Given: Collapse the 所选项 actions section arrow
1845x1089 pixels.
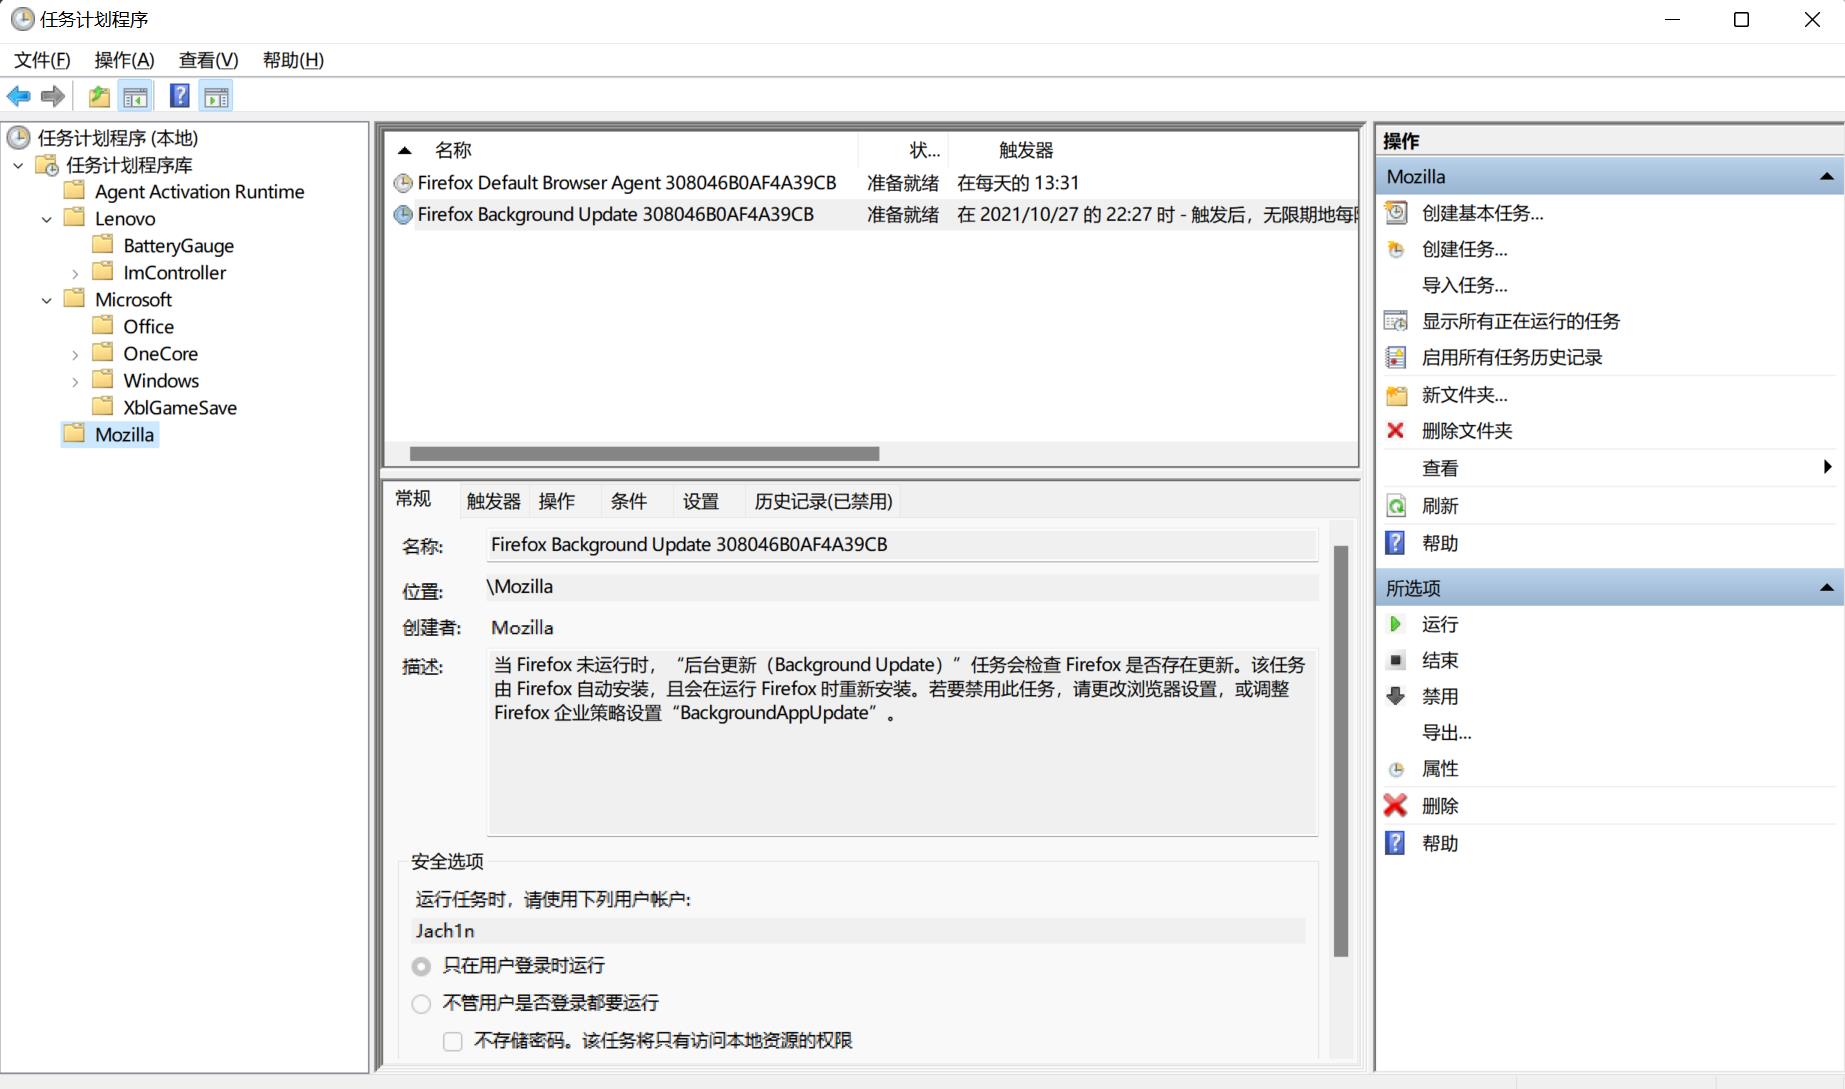Looking at the screenshot, I should tap(1827, 588).
